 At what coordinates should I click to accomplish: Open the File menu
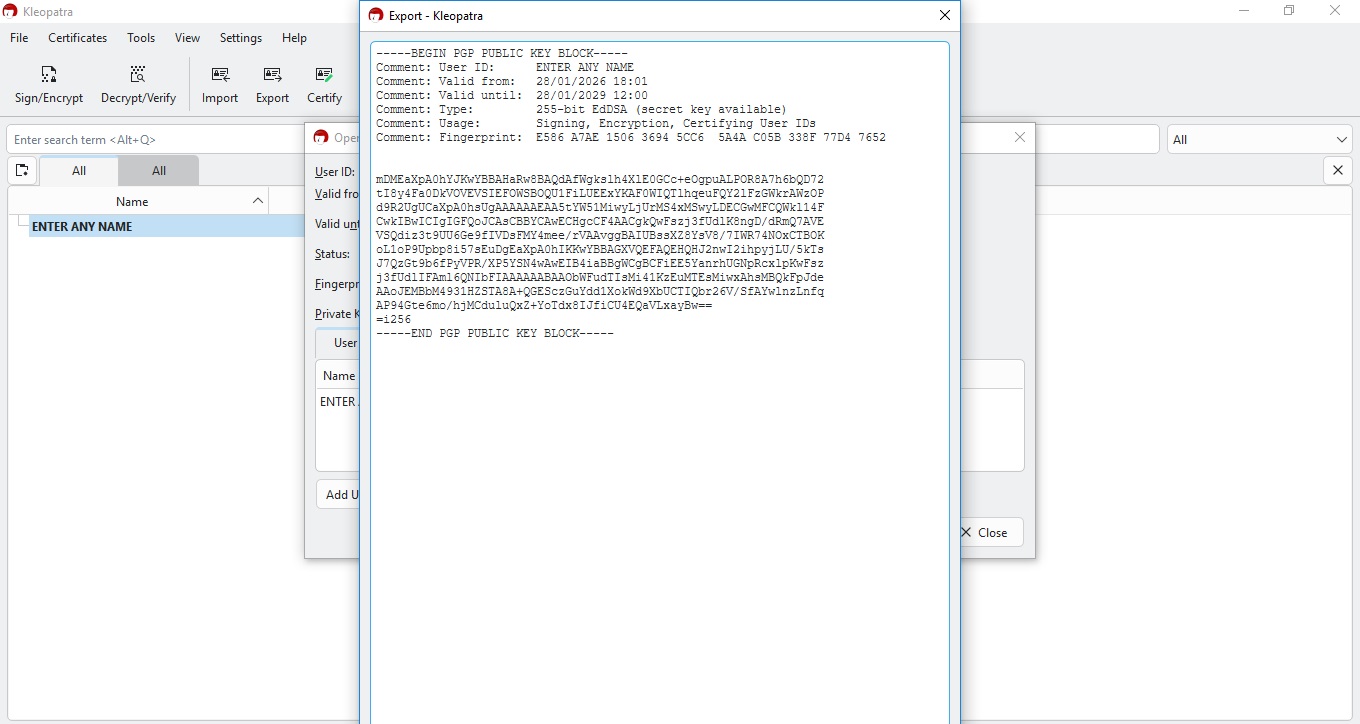[x=19, y=38]
